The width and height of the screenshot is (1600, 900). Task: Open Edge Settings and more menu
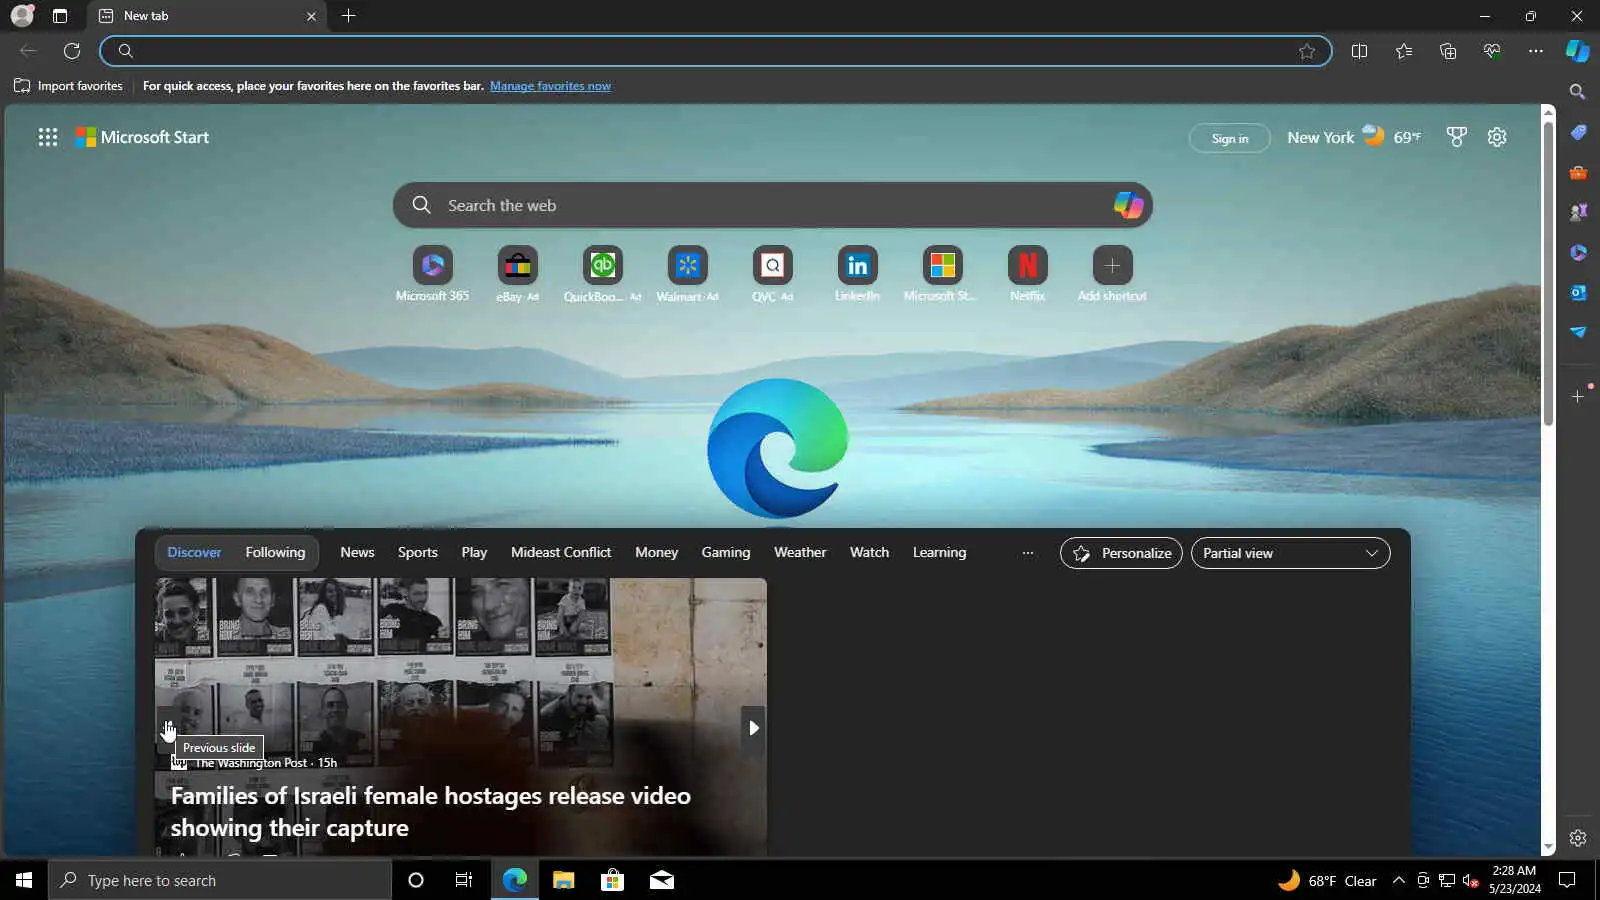(1536, 51)
